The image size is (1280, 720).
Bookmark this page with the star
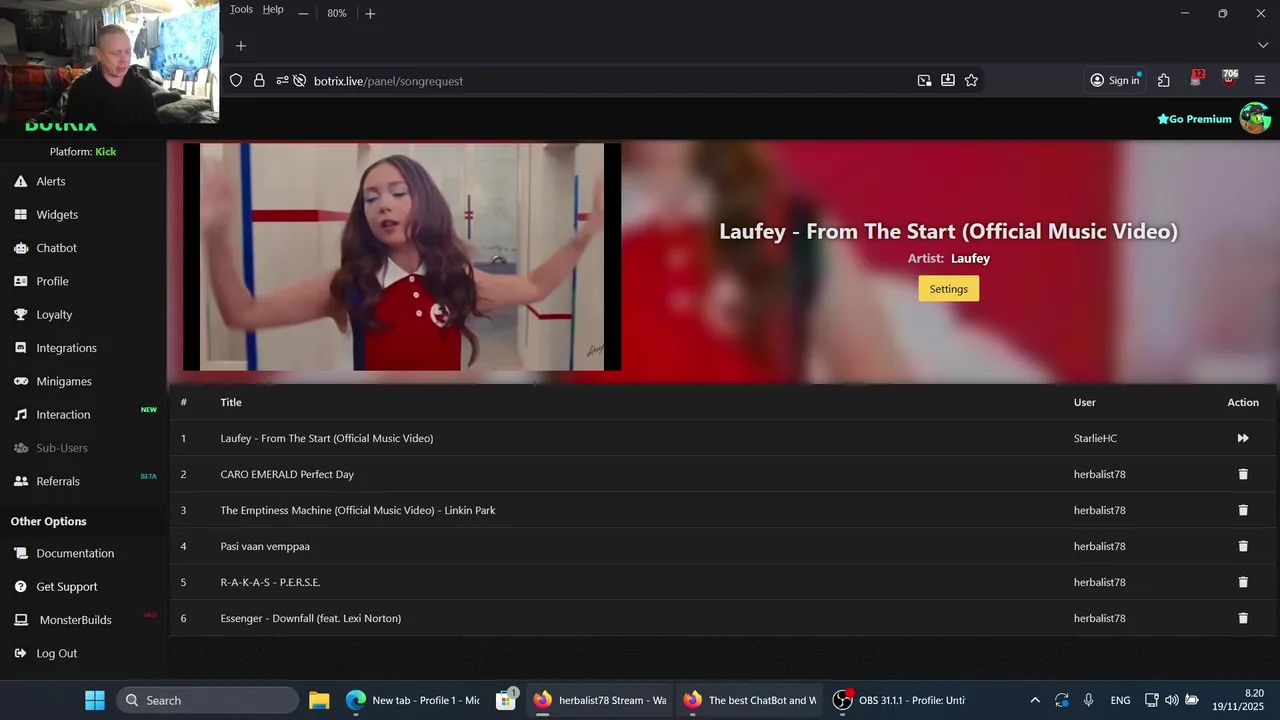pos(971,81)
